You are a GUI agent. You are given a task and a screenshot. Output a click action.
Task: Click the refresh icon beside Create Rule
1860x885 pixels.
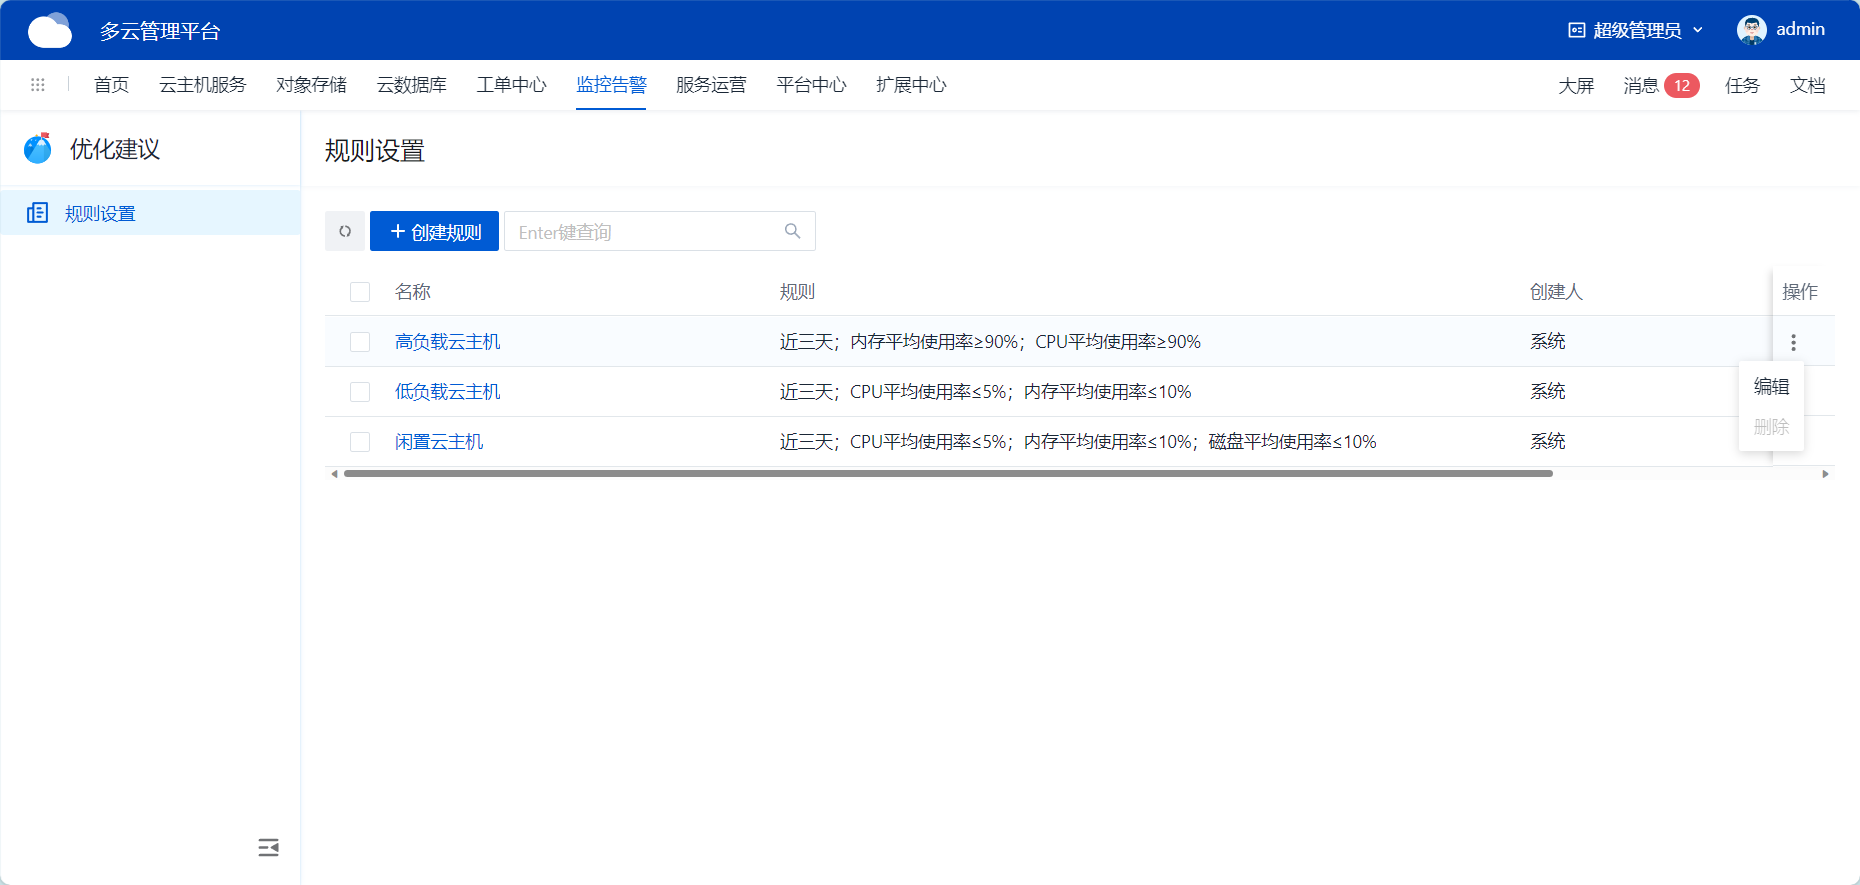(x=345, y=231)
